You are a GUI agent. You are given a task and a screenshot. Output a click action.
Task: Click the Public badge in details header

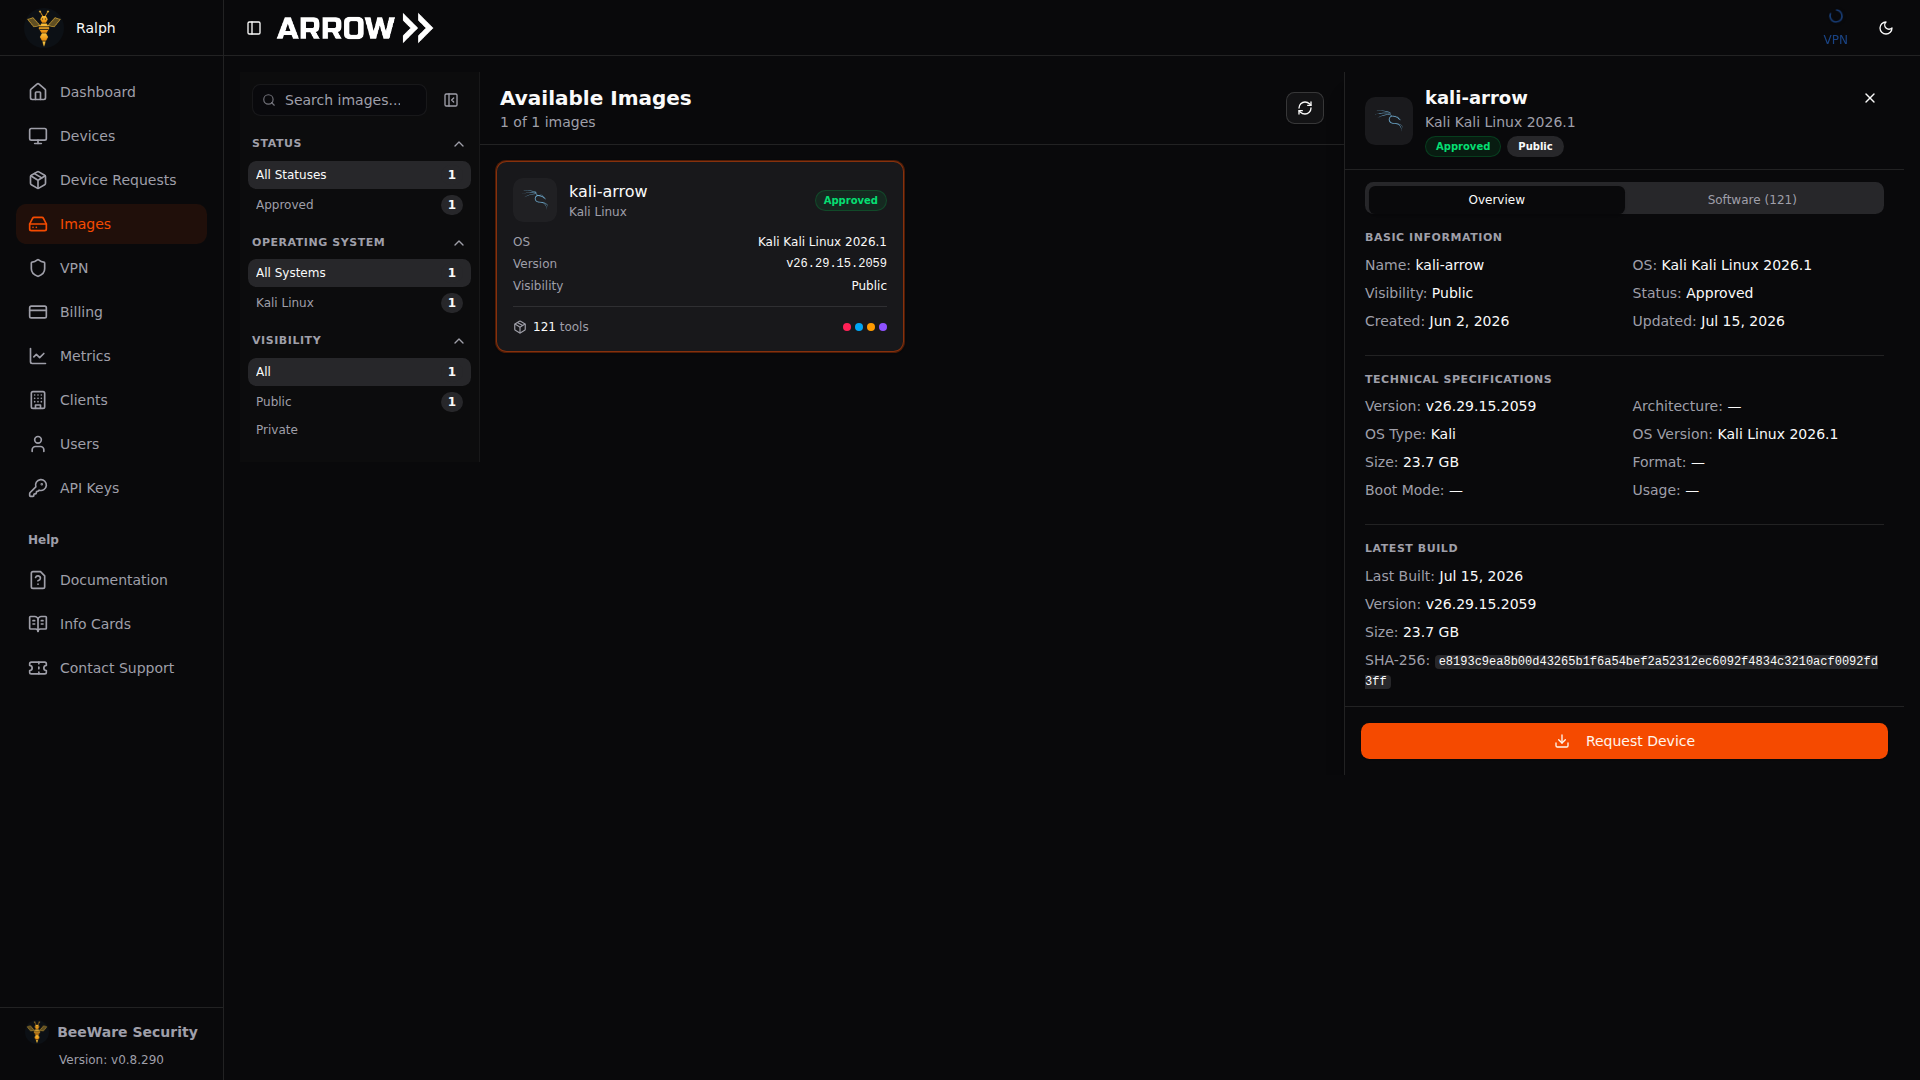(1535, 147)
